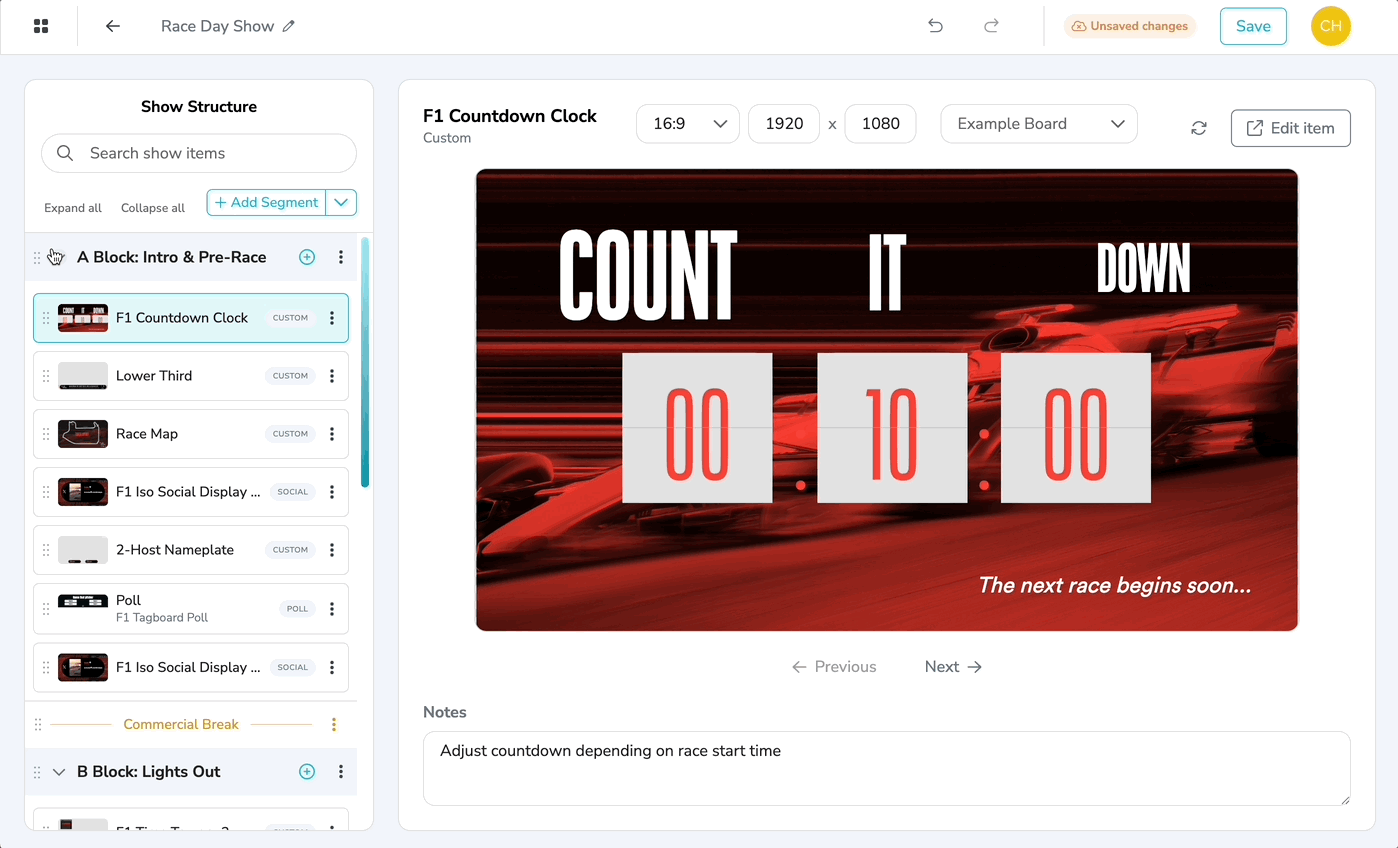Click the Poll item thumbnail
This screenshot has height=848, width=1398.
click(83, 602)
